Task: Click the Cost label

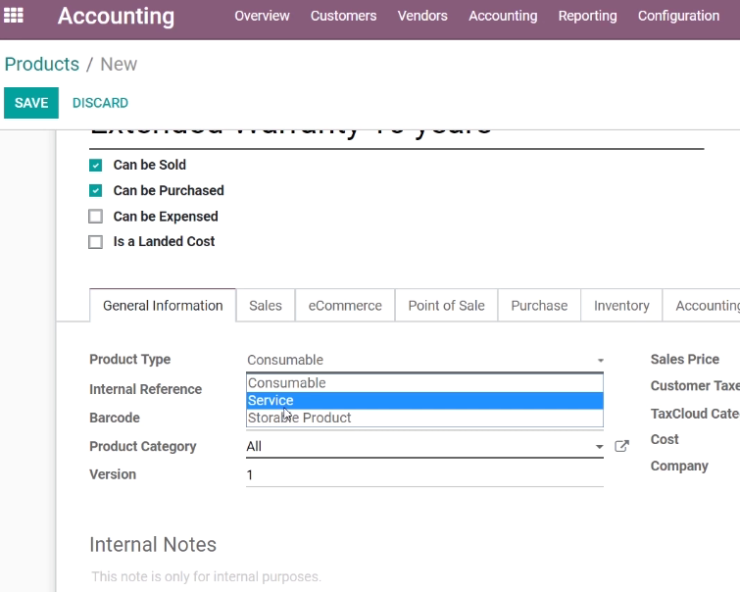Action: click(x=664, y=440)
